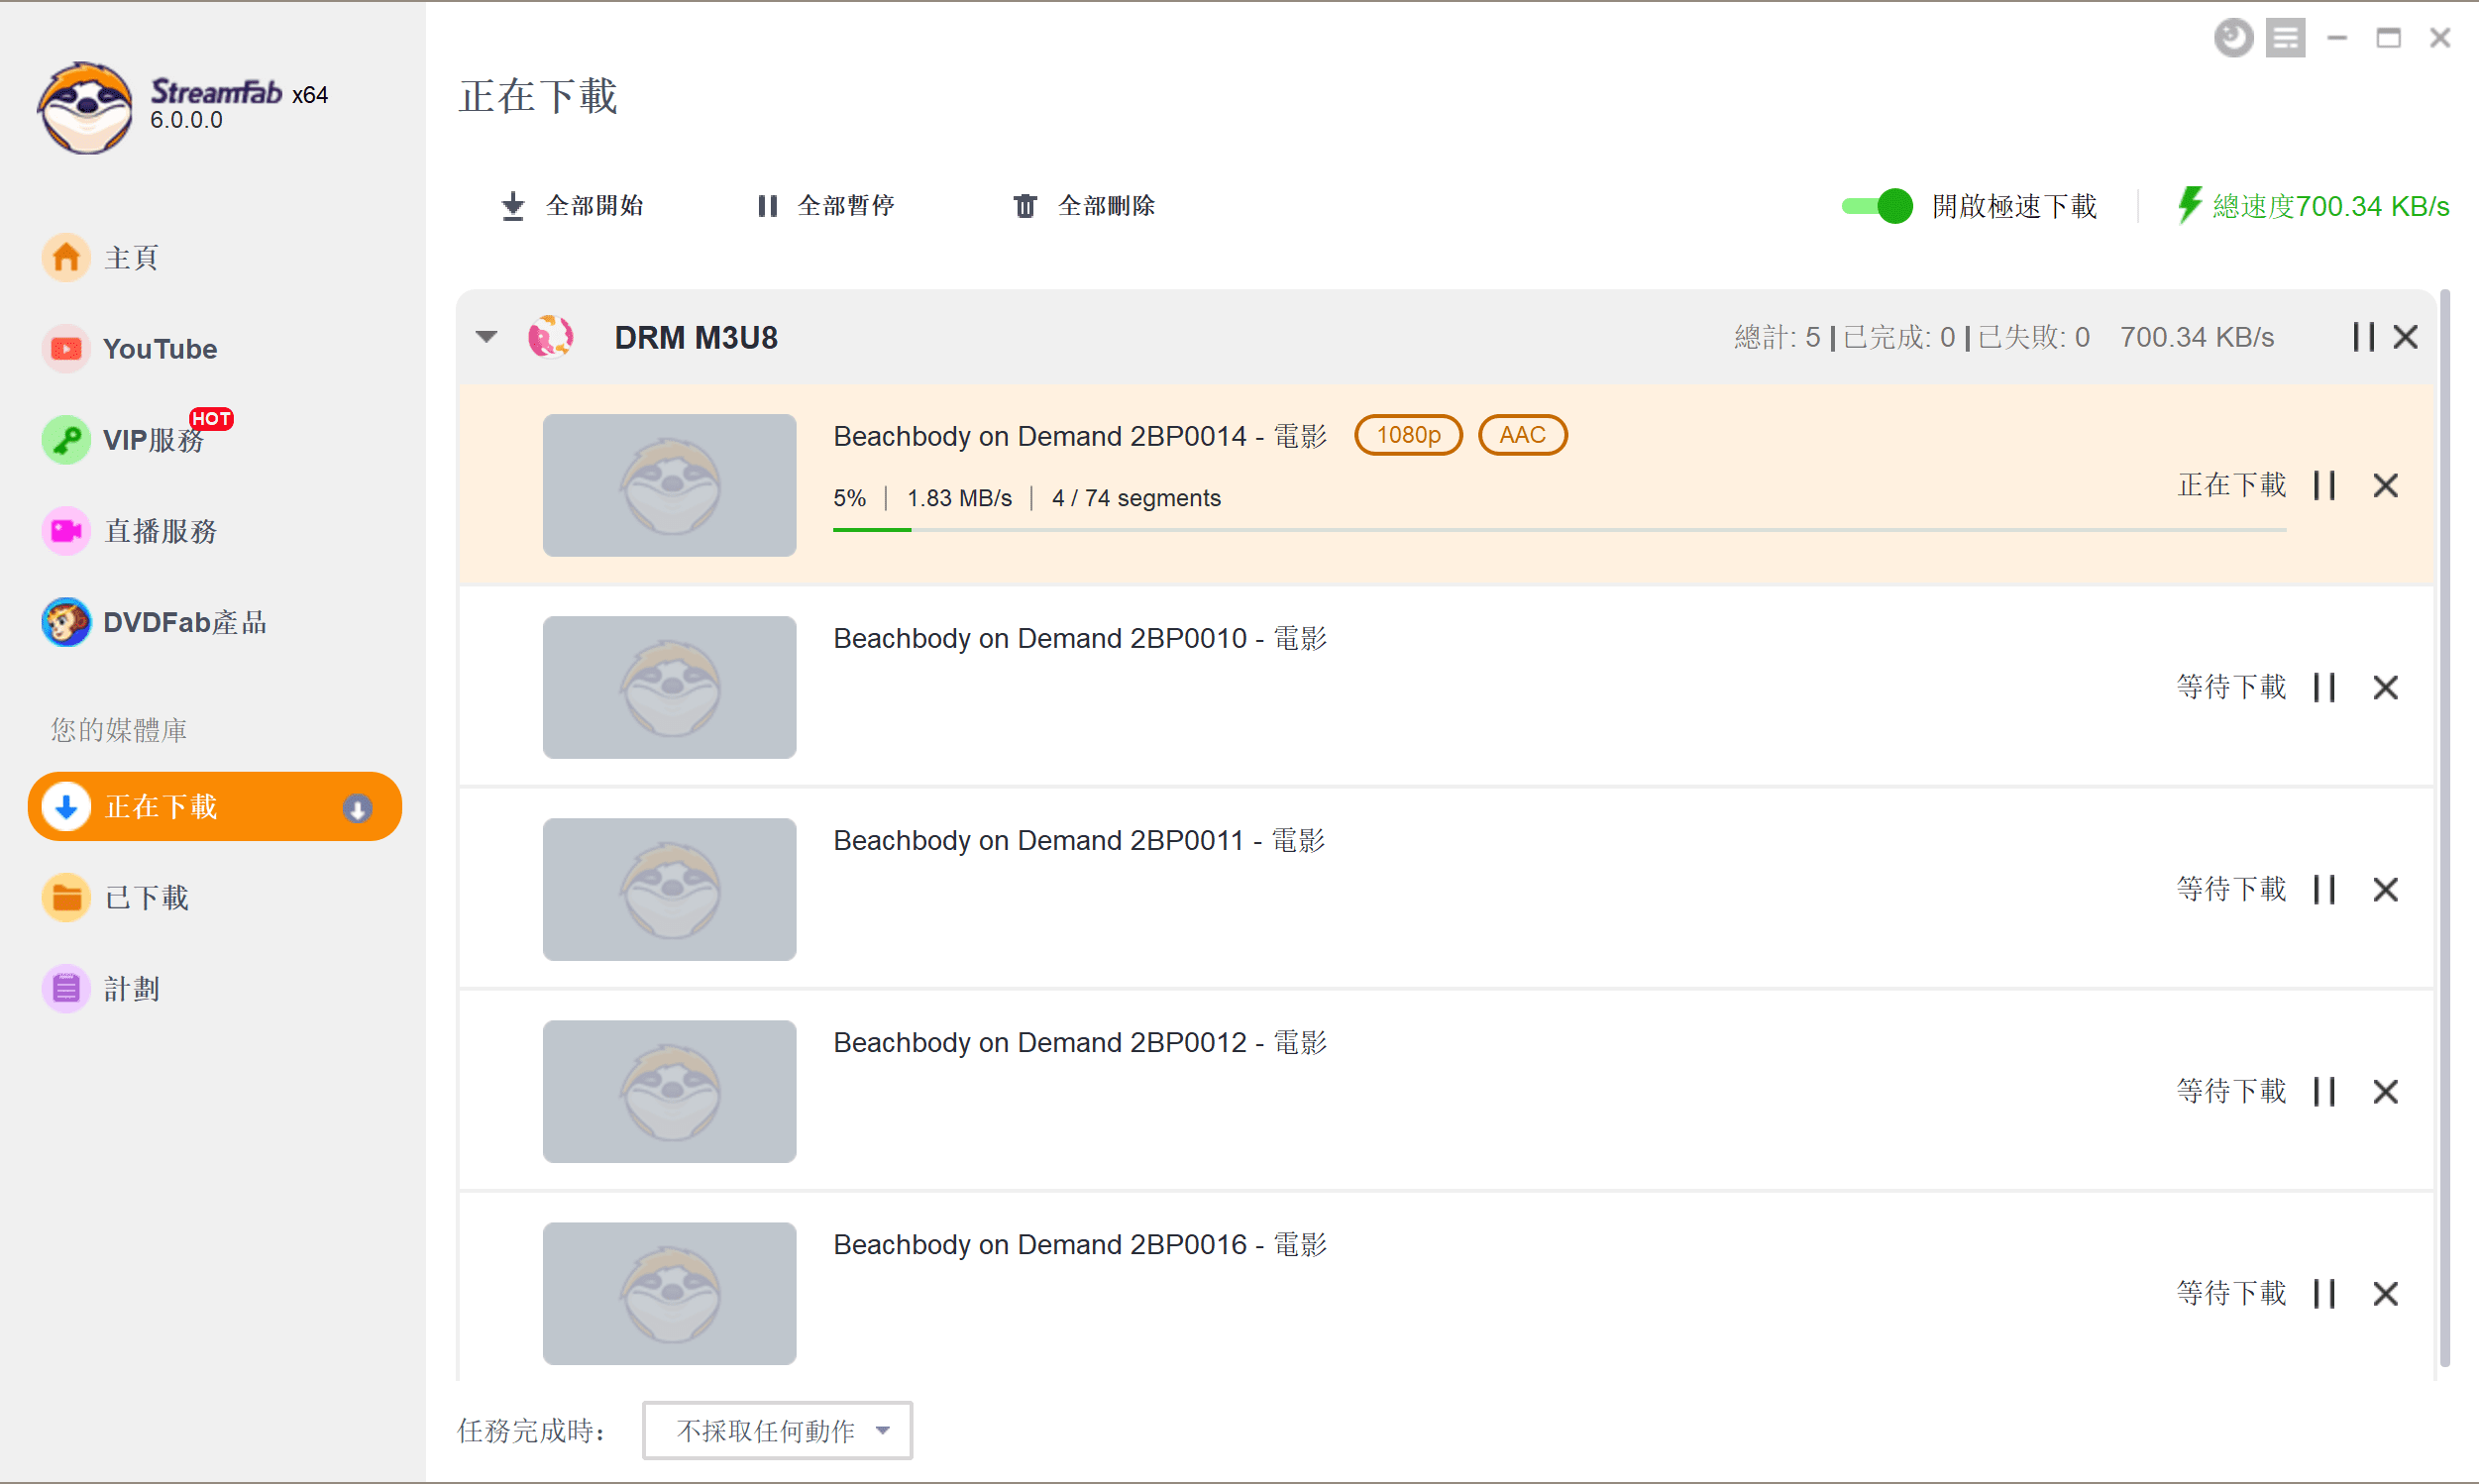The image size is (2479, 1484).
Task: Select title Beachbody on Demand 2BP0016
Action: click(x=1080, y=1244)
